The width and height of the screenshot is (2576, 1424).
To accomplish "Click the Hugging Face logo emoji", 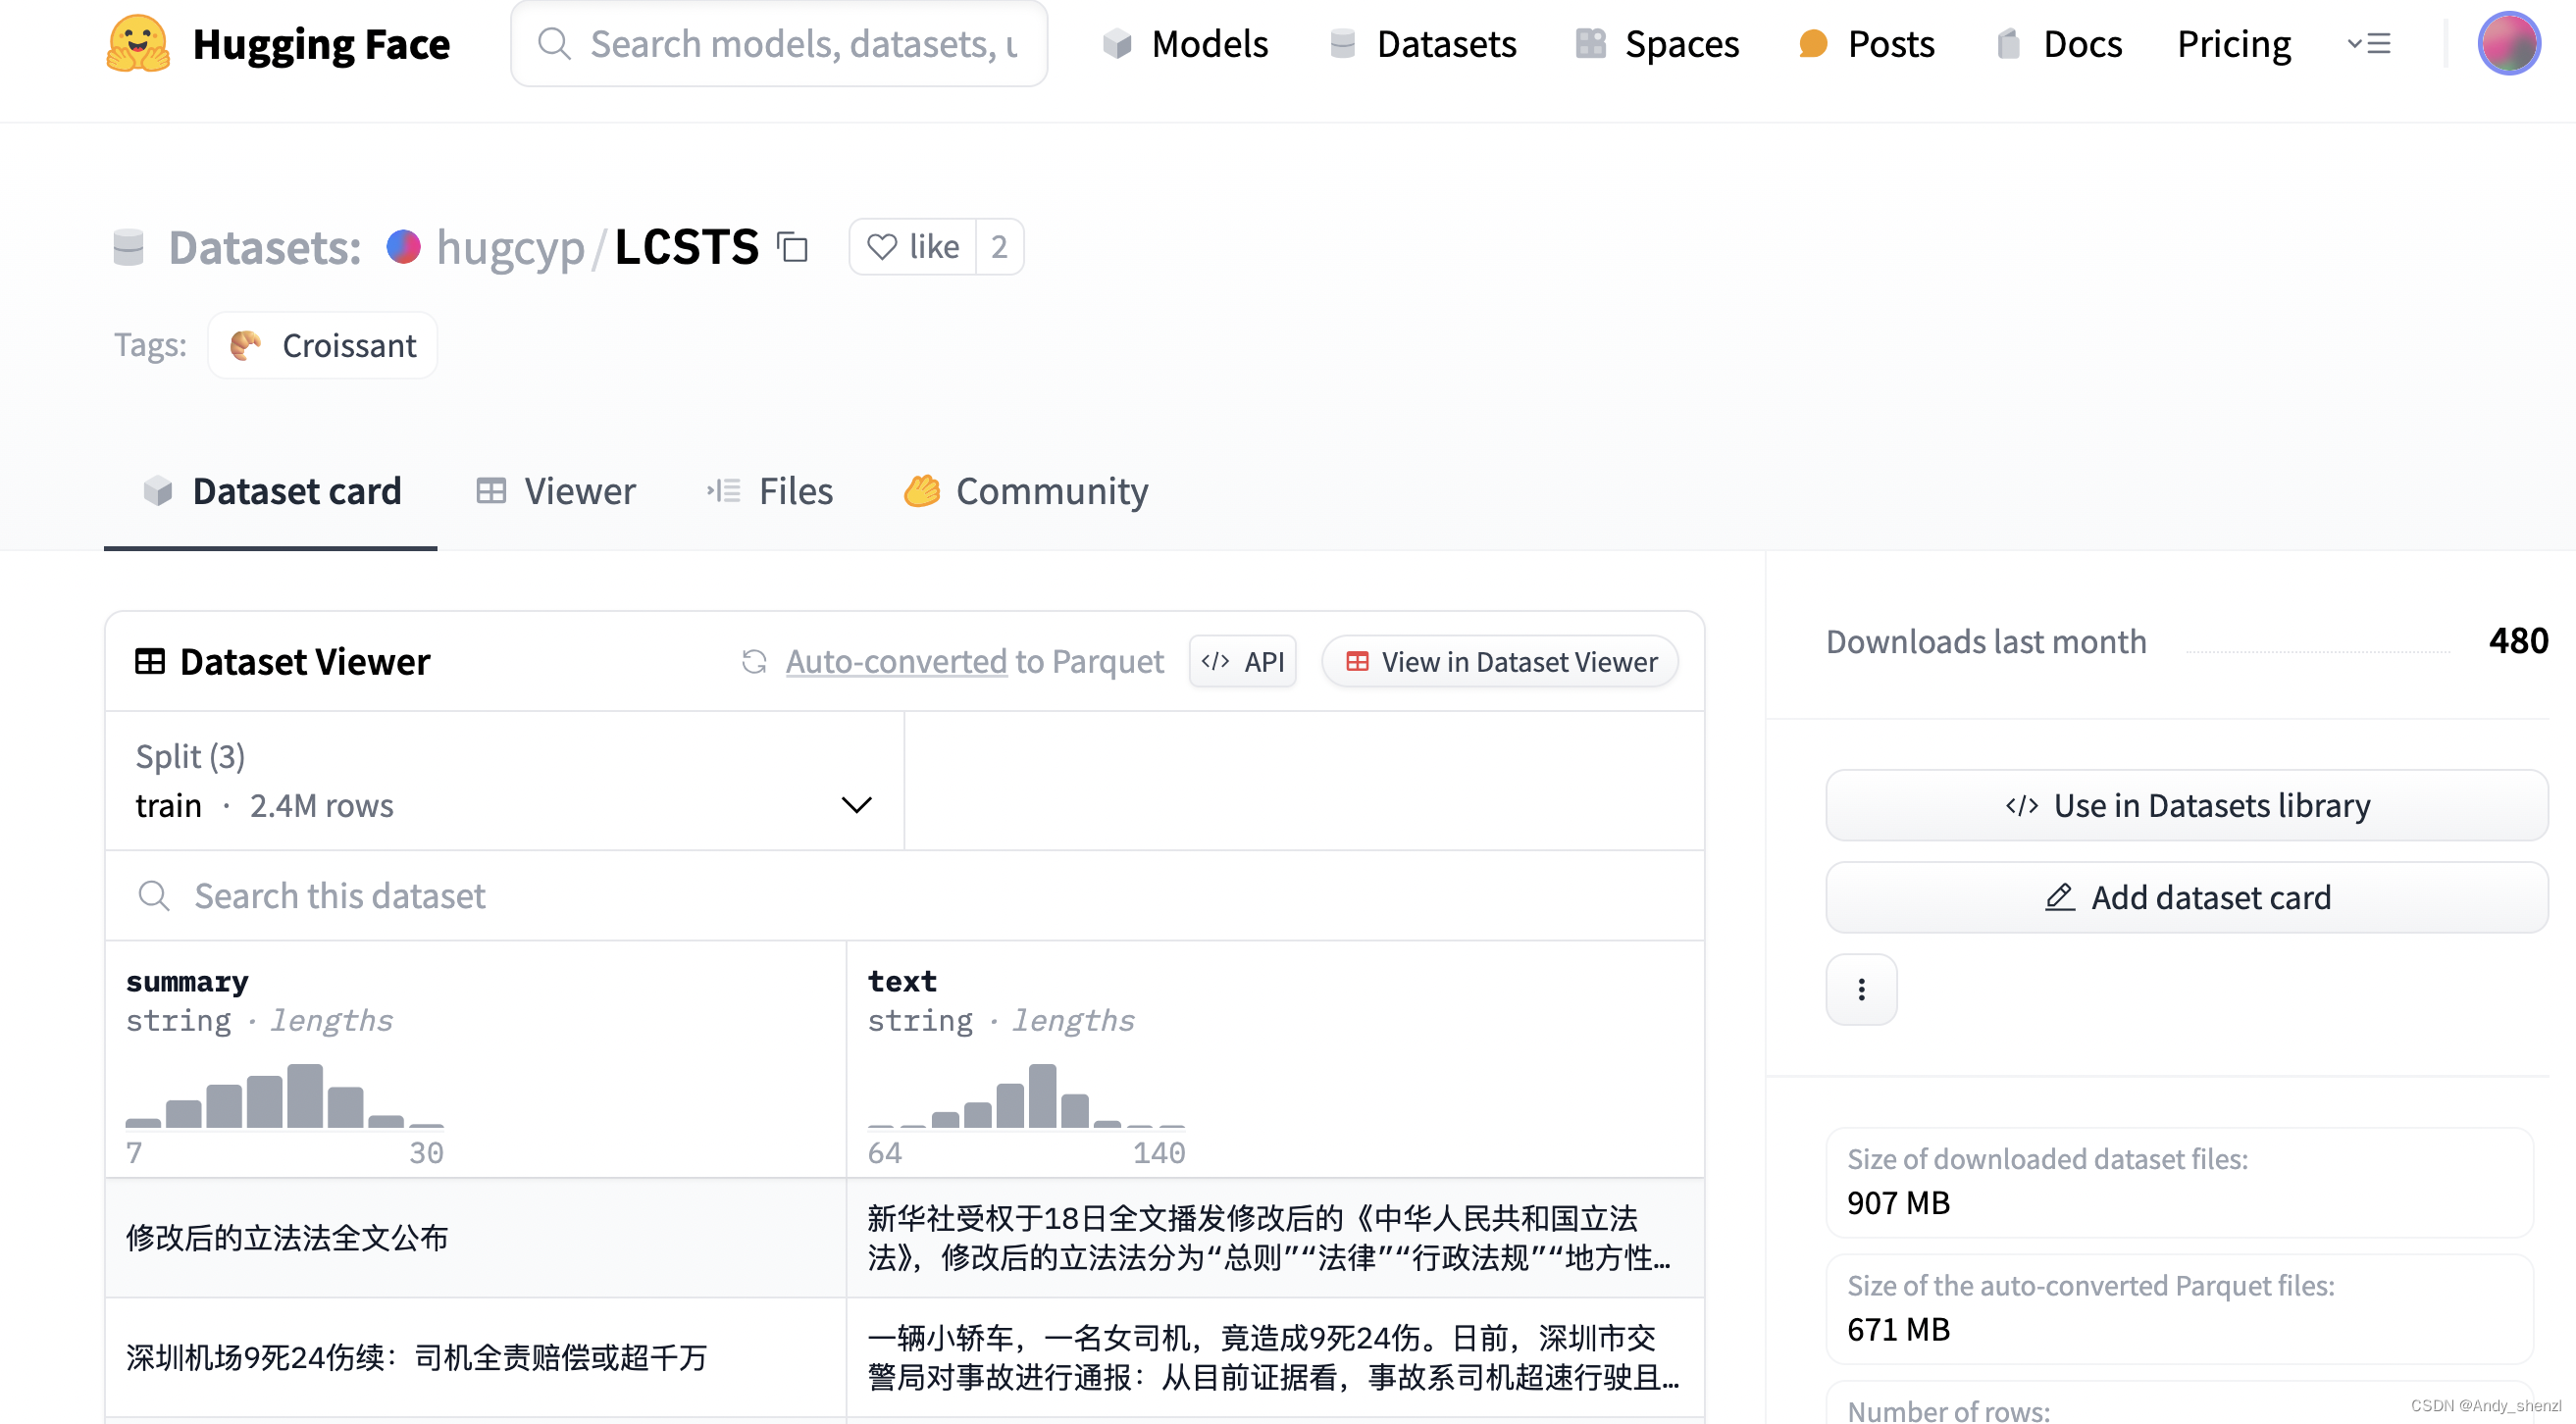I will [x=138, y=44].
